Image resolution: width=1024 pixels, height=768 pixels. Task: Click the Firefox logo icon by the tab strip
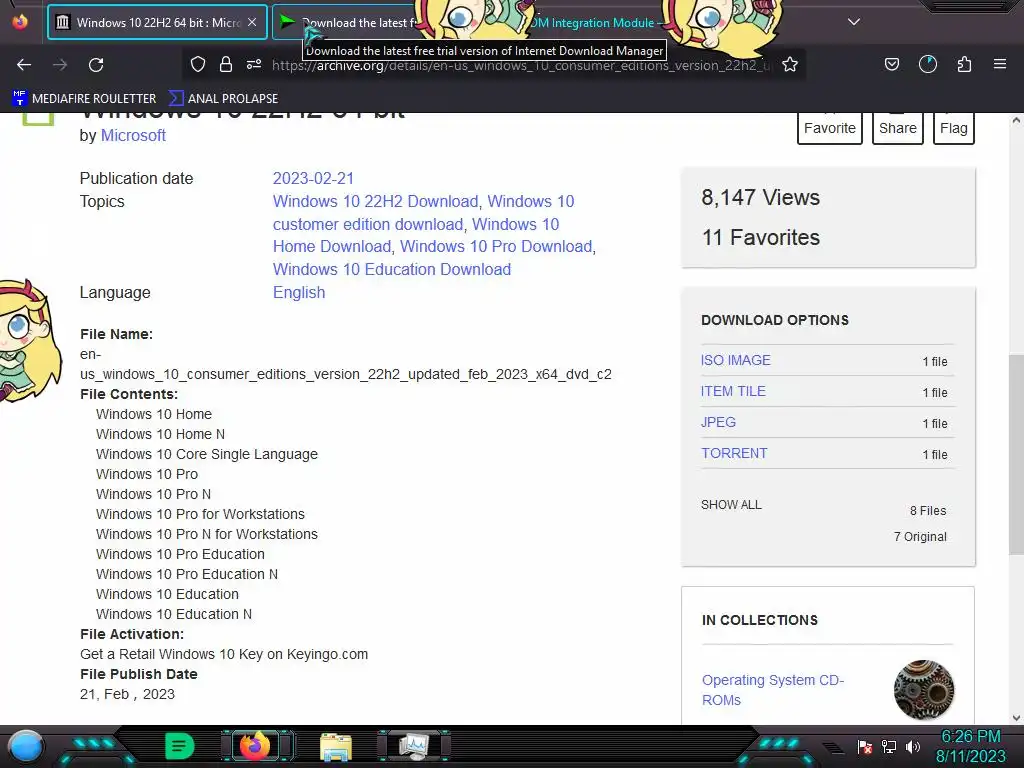click(20, 22)
